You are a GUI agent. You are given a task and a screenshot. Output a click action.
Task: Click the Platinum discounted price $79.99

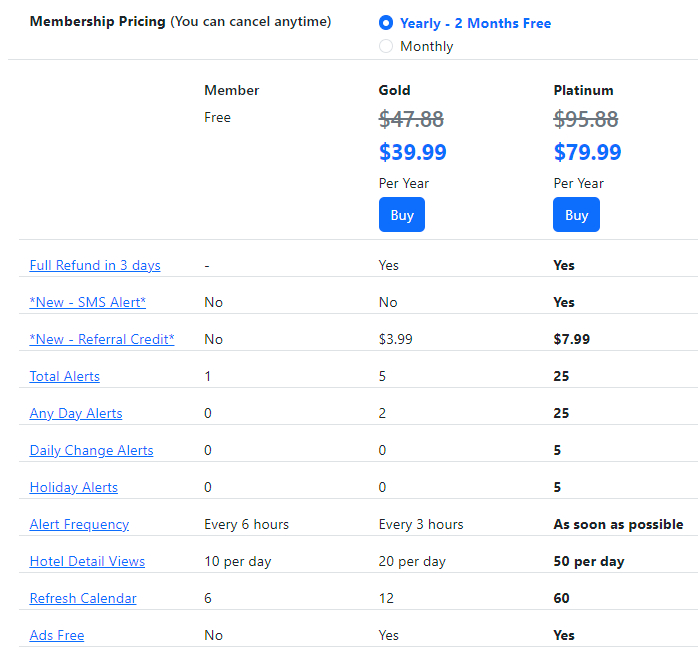[587, 152]
